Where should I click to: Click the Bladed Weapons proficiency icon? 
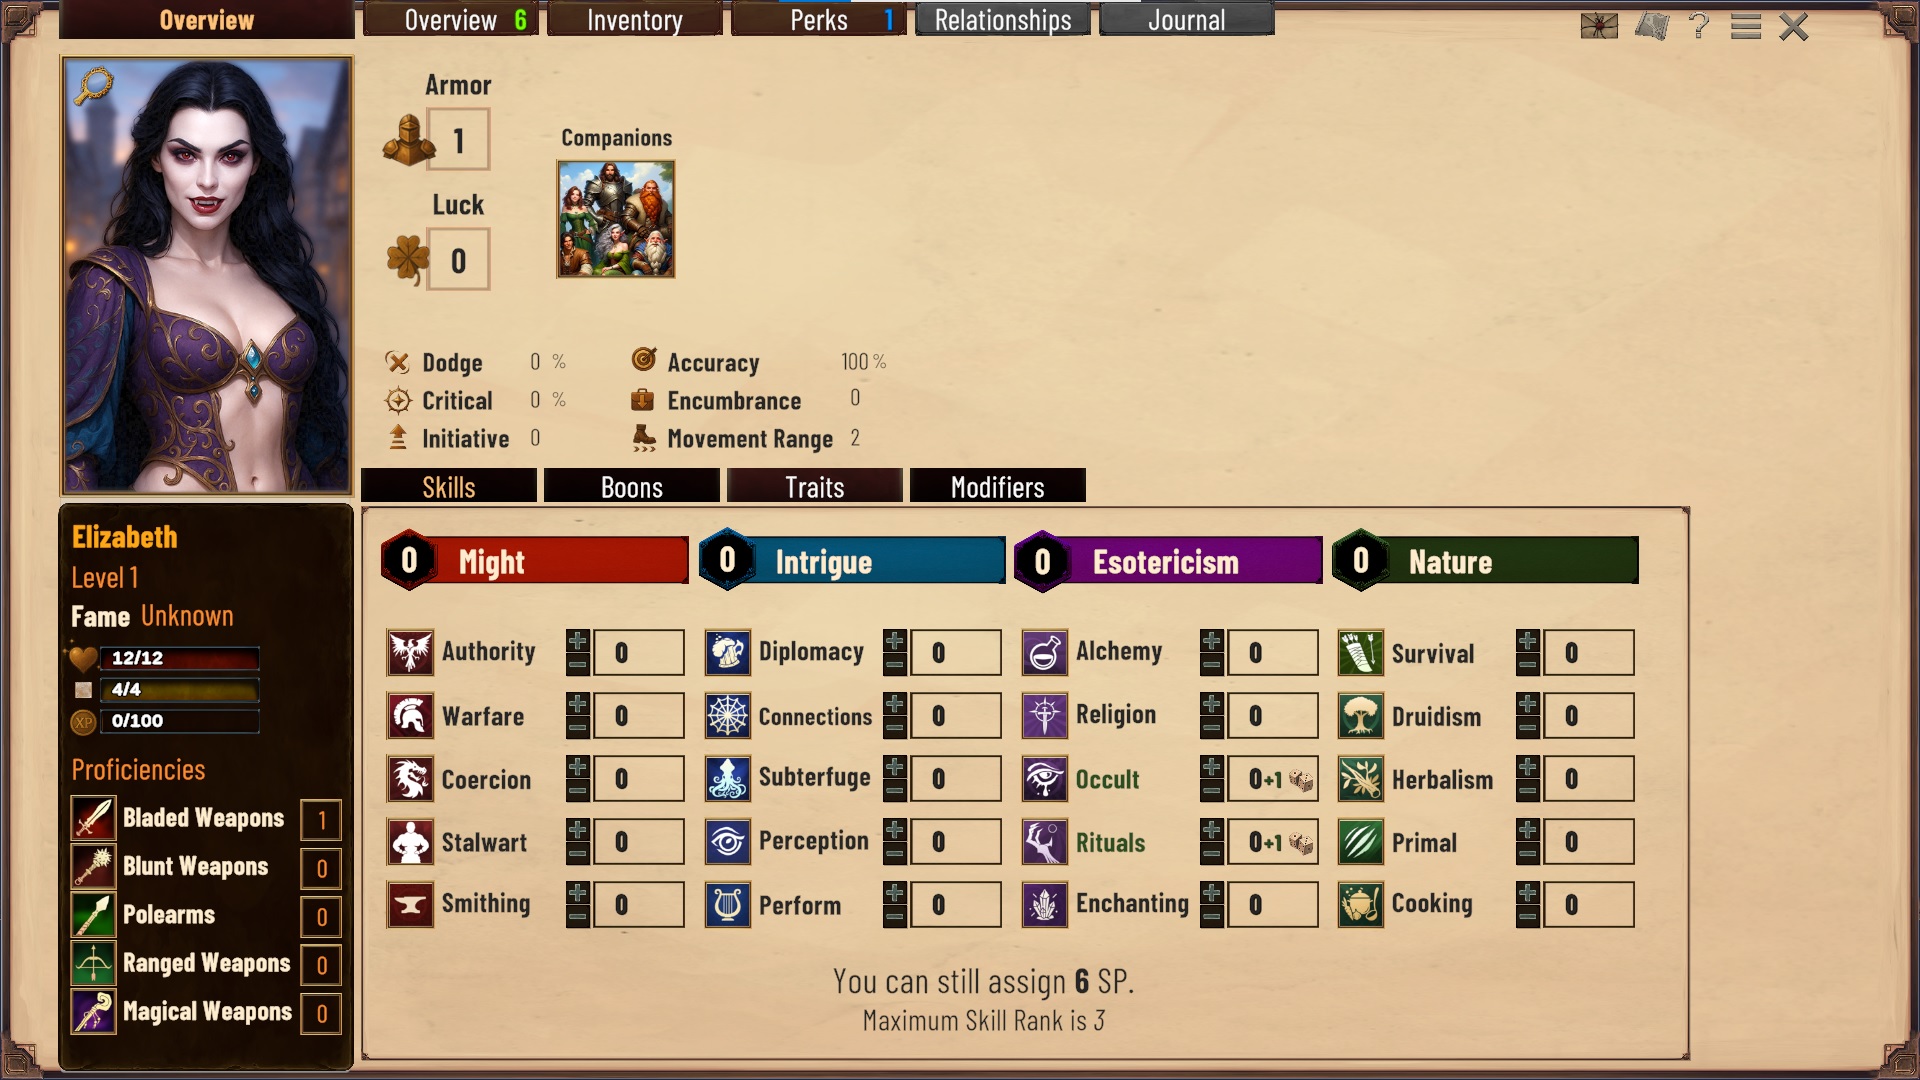coord(93,819)
